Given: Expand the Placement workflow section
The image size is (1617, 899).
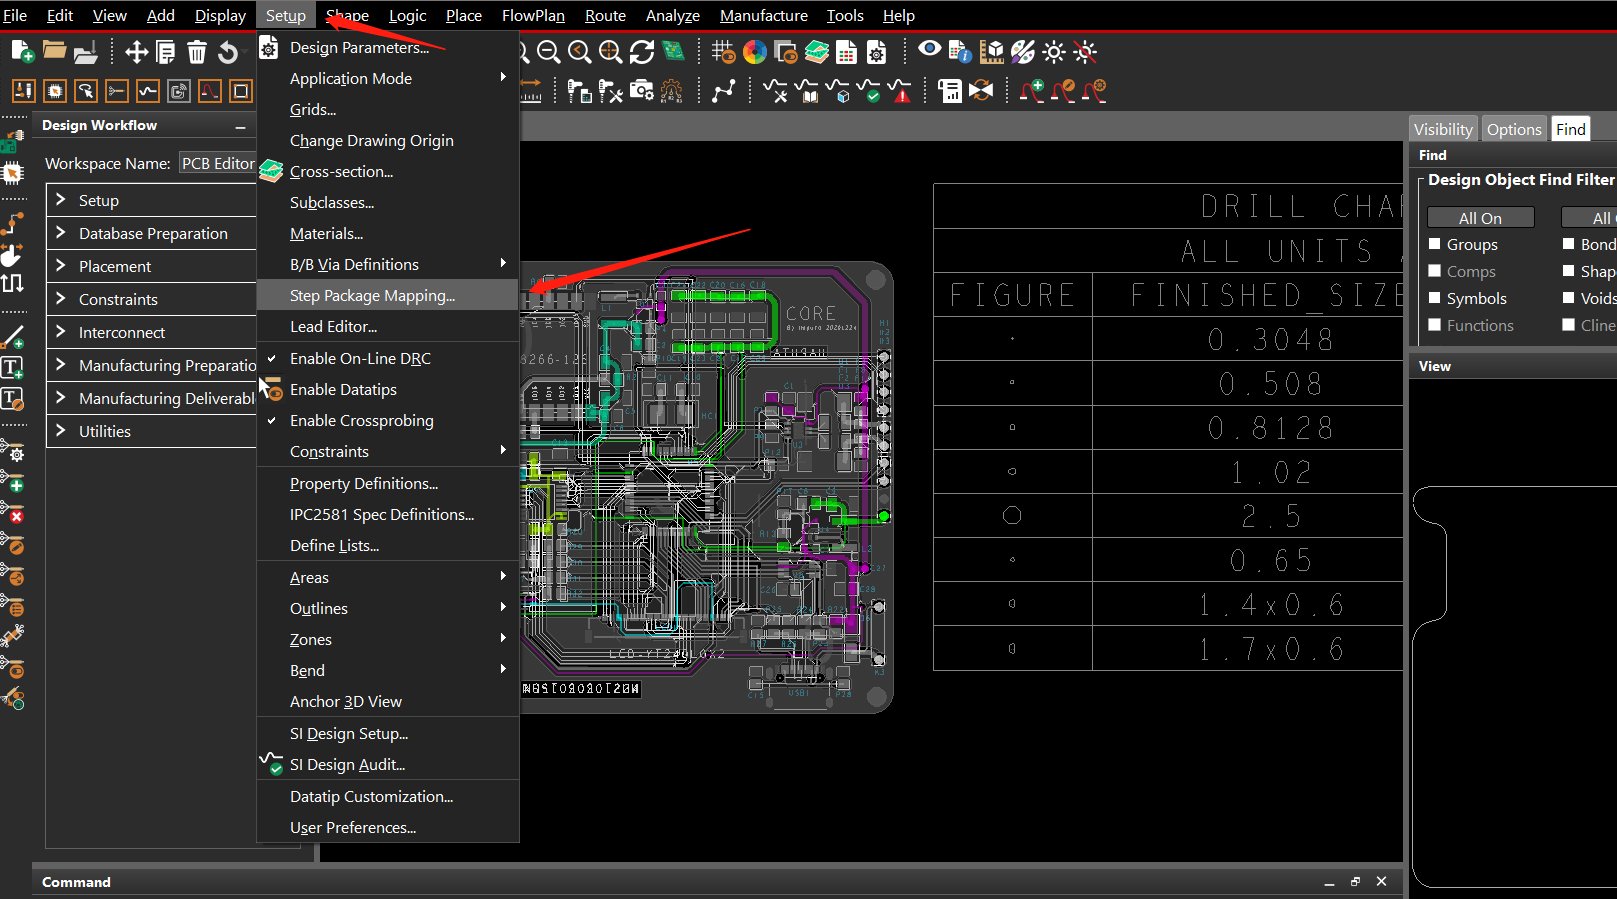Looking at the screenshot, I should 61,266.
